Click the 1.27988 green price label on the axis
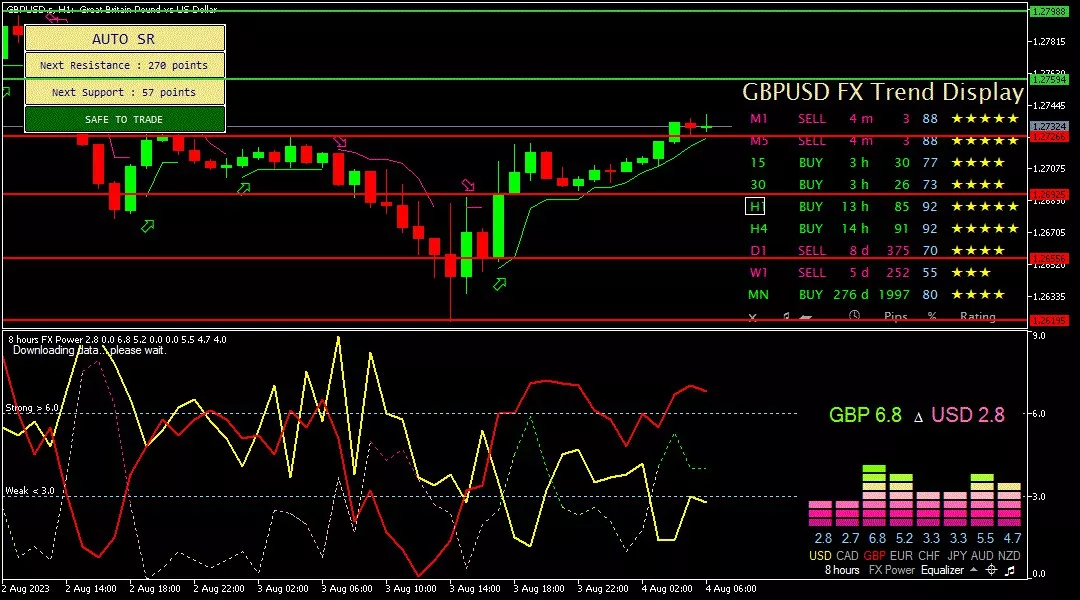1080x600 pixels. point(1048,11)
